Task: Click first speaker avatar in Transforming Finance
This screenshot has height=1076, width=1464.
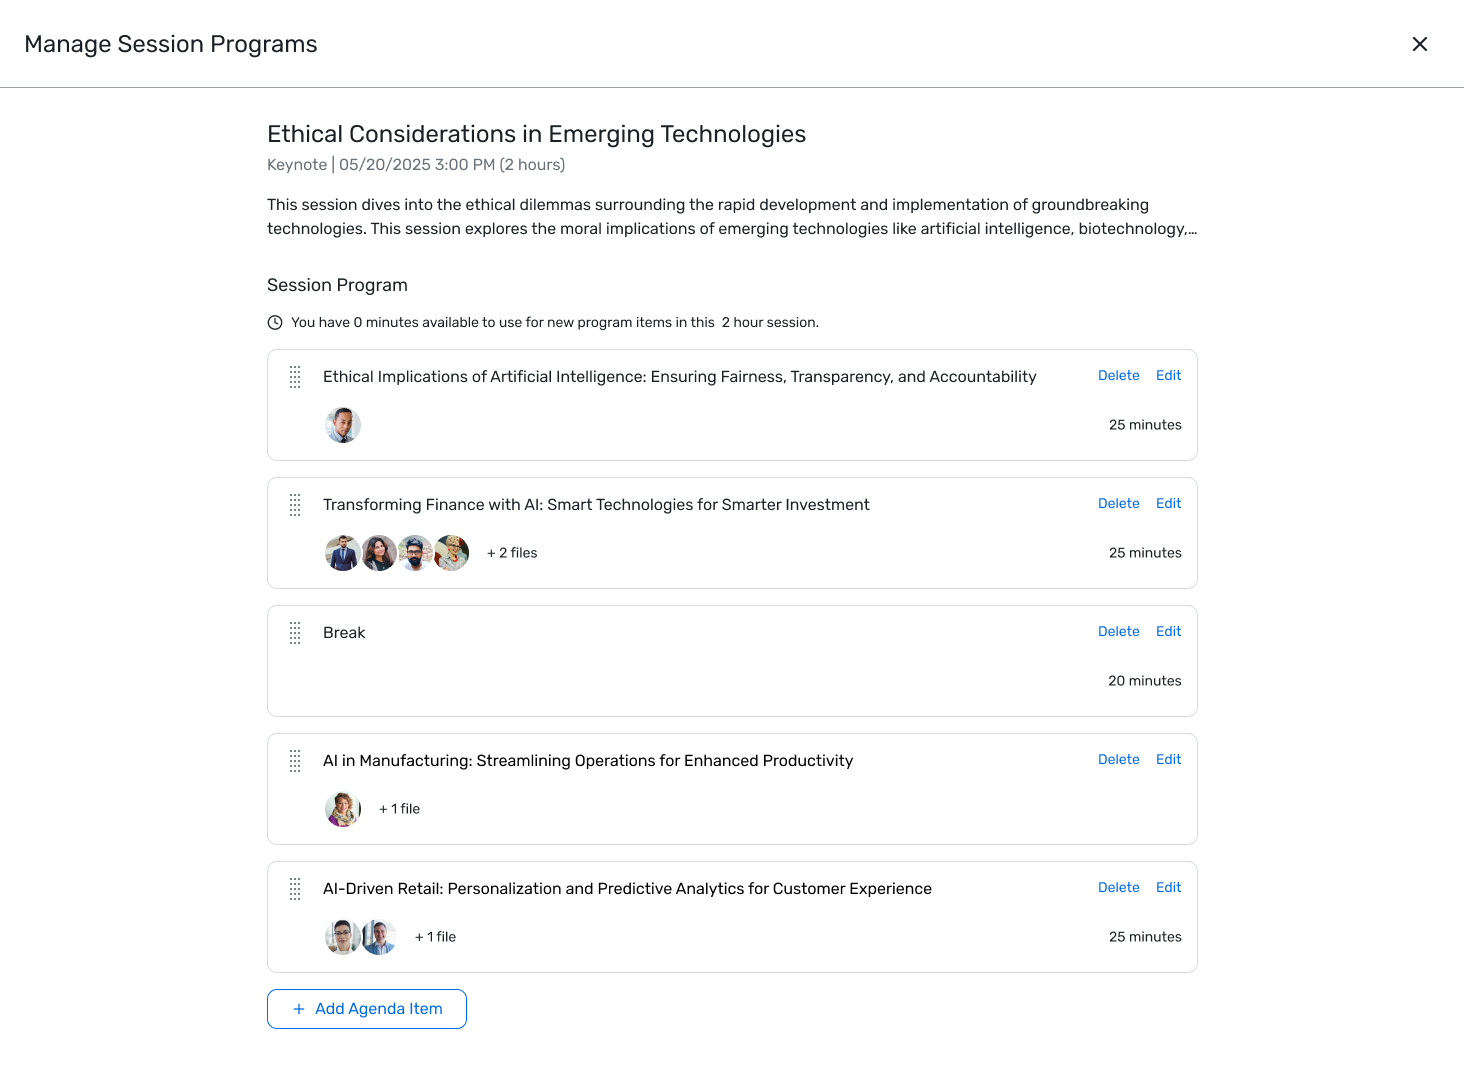Action: (x=343, y=553)
